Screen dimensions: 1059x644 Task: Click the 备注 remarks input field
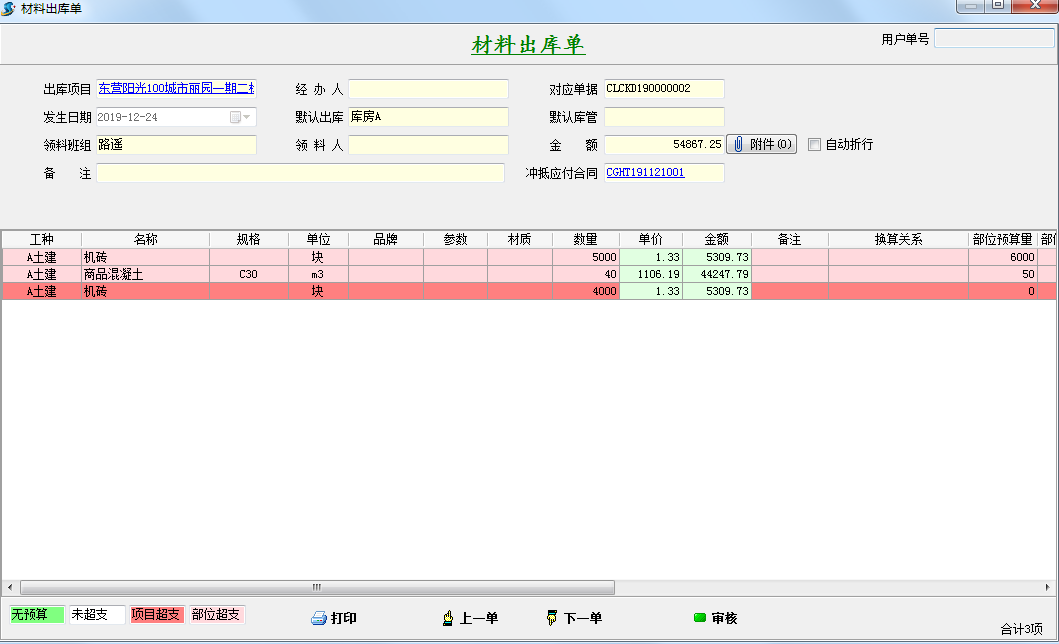click(300, 173)
